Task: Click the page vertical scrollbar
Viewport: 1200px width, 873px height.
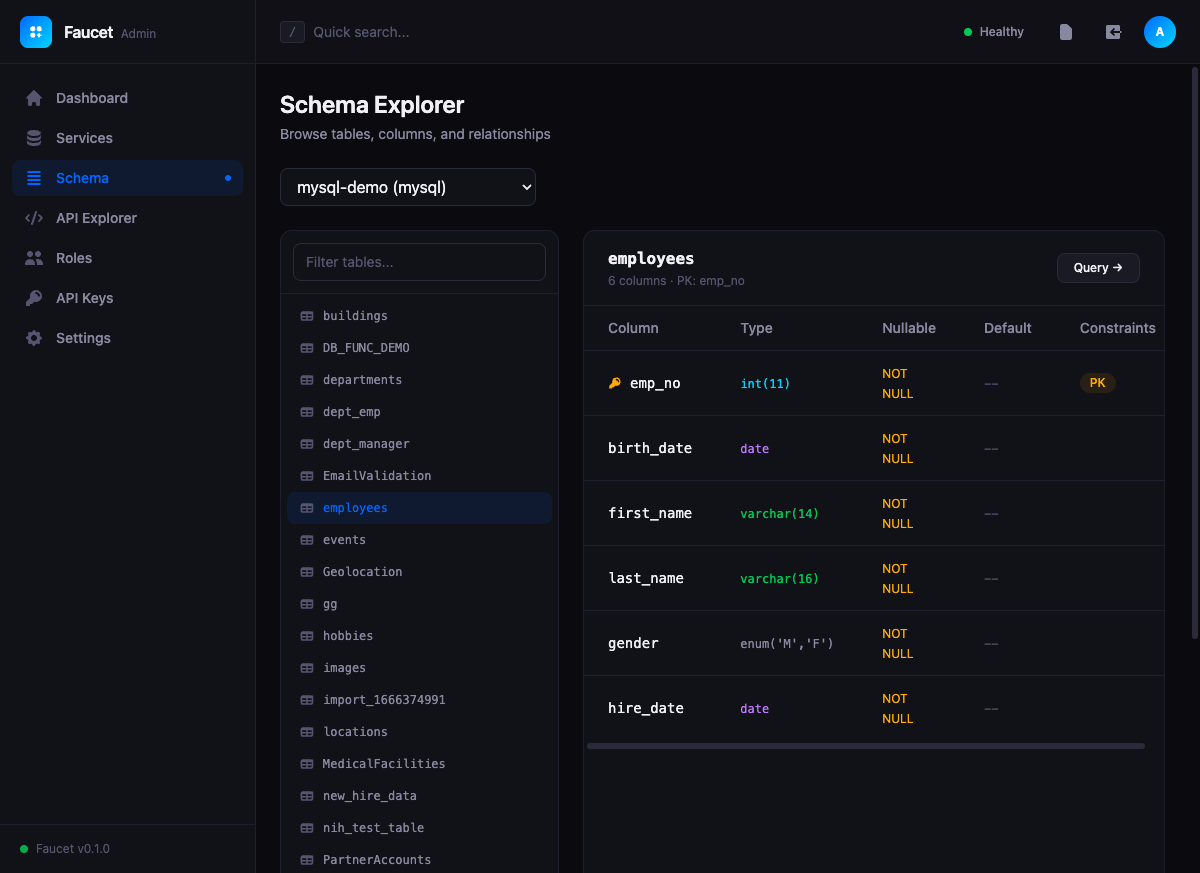Action: (1195, 353)
